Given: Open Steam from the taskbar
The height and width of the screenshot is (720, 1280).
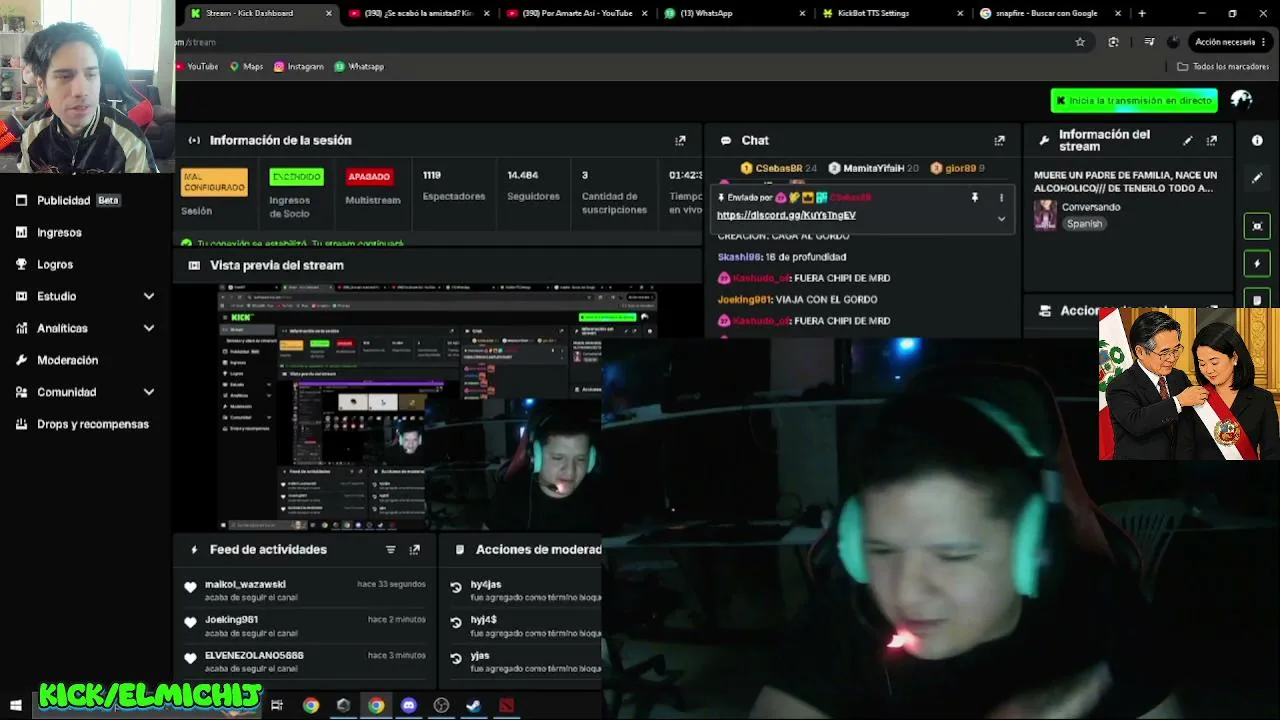Looking at the screenshot, I should pyautogui.click(x=473, y=705).
